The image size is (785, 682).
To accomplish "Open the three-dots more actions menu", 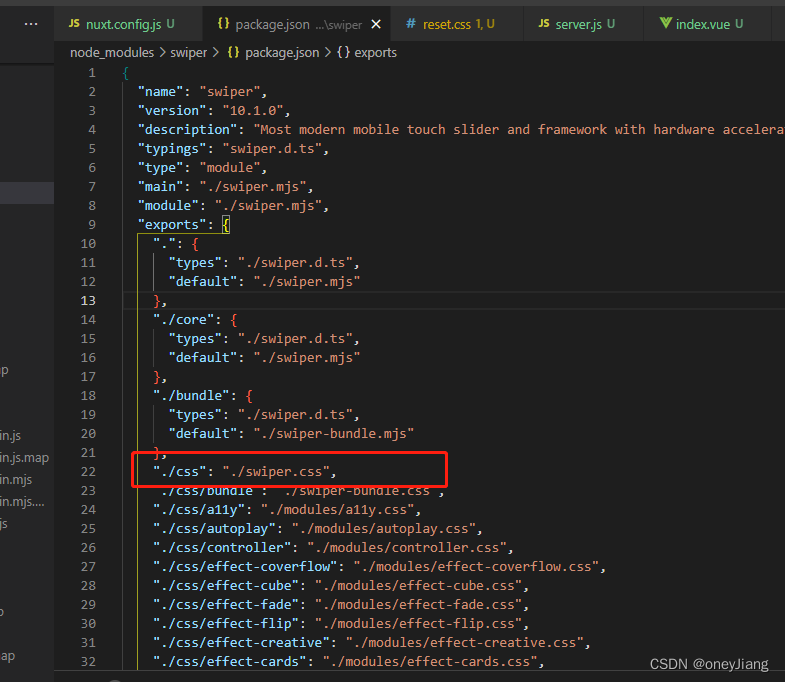I will click(31, 24).
